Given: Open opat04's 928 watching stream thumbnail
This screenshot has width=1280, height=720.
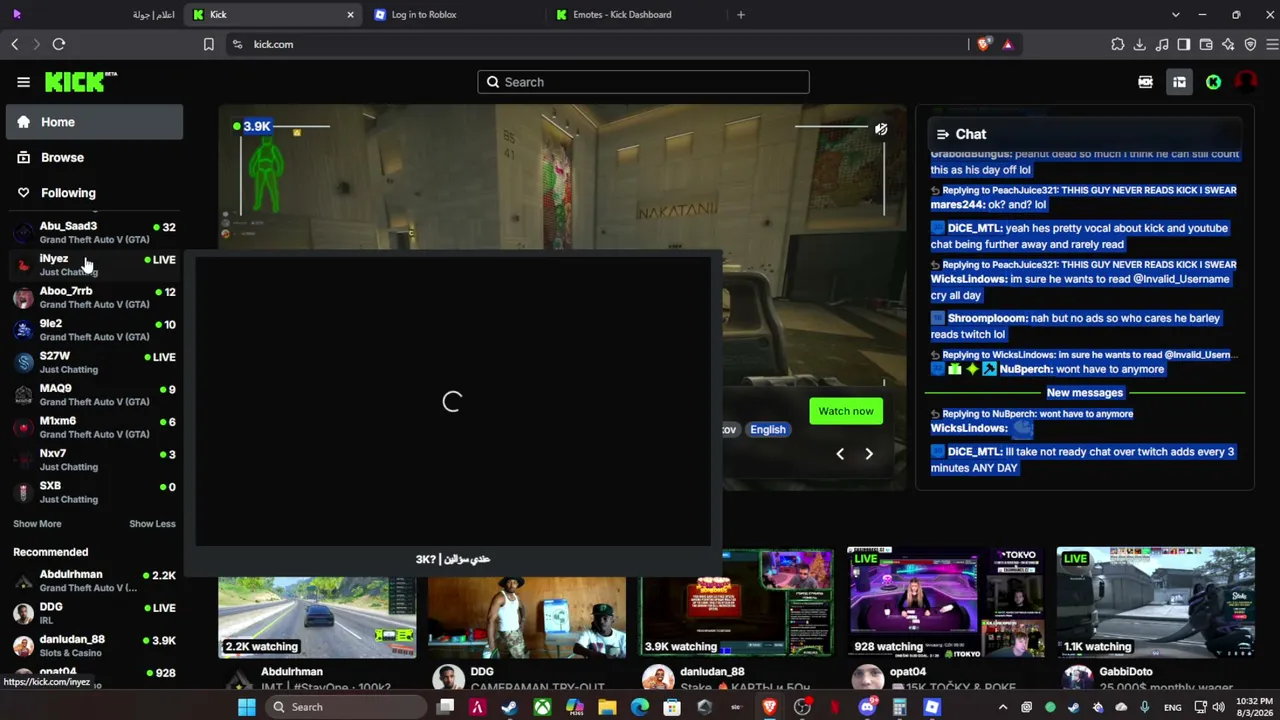Looking at the screenshot, I should point(946,602).
